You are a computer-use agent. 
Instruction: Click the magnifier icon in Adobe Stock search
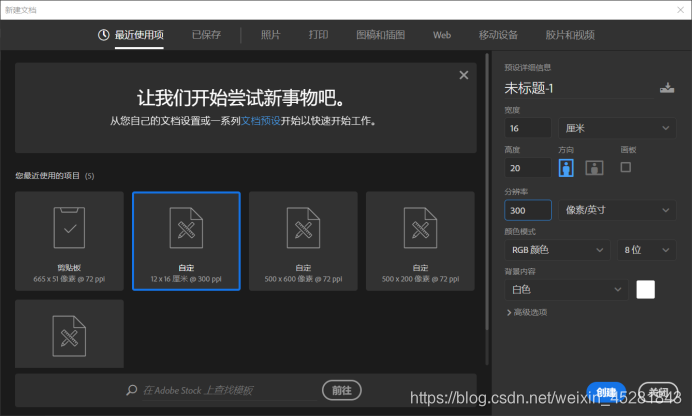pyautogui.click(x=132, y=390)
